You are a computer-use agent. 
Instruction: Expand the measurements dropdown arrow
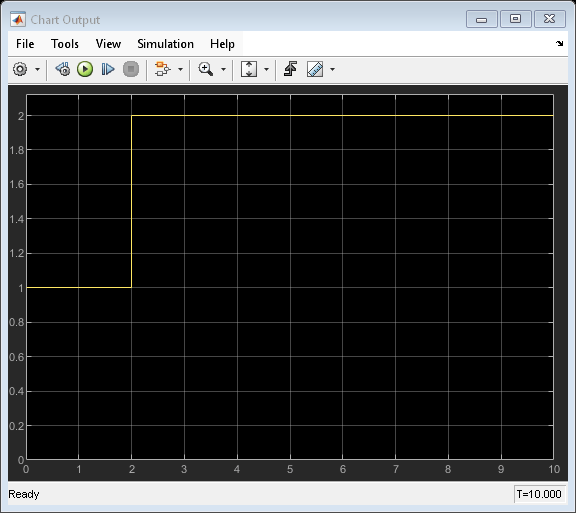pyautogui.click(x=332, y=69)
